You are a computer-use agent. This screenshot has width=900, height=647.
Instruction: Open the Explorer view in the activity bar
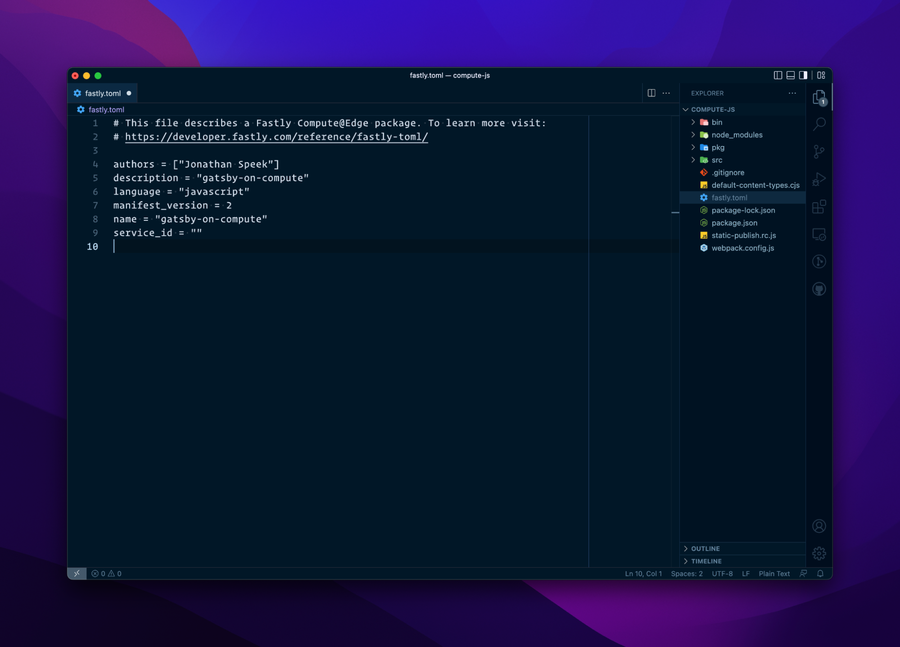click(x=819, y=97)
